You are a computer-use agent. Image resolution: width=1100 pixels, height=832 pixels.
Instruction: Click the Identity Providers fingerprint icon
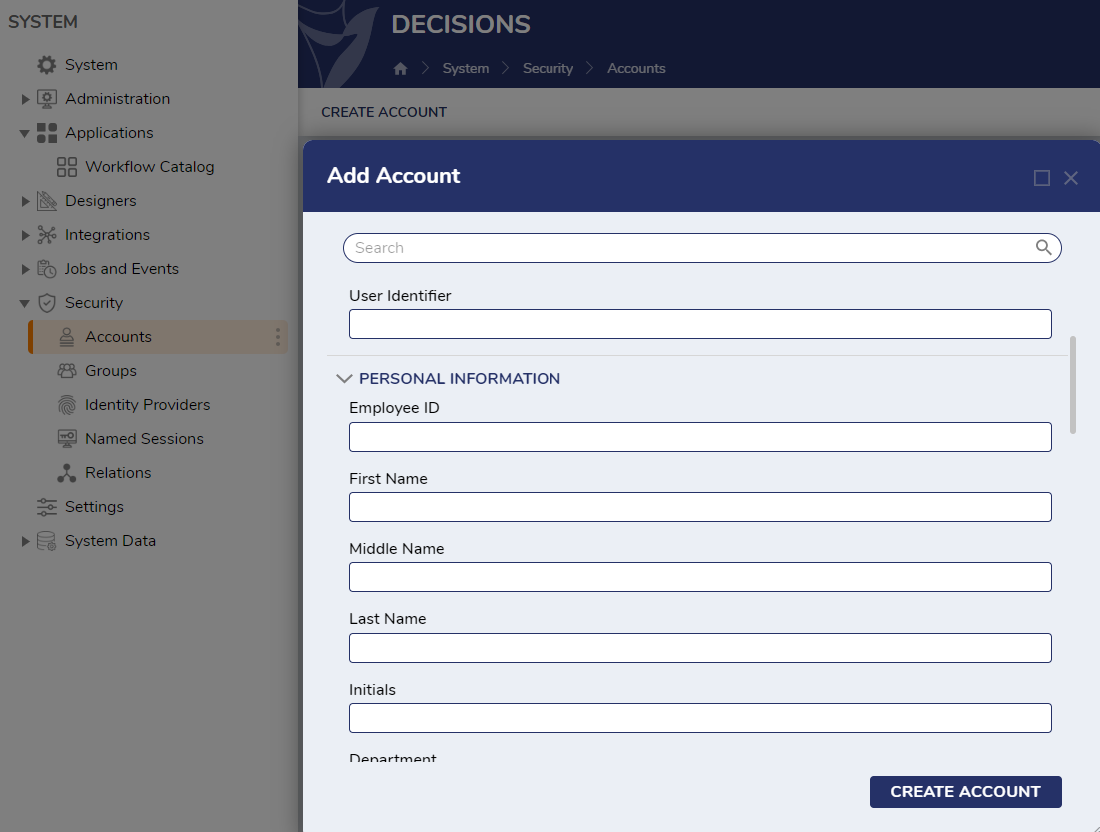coord(67,404)
